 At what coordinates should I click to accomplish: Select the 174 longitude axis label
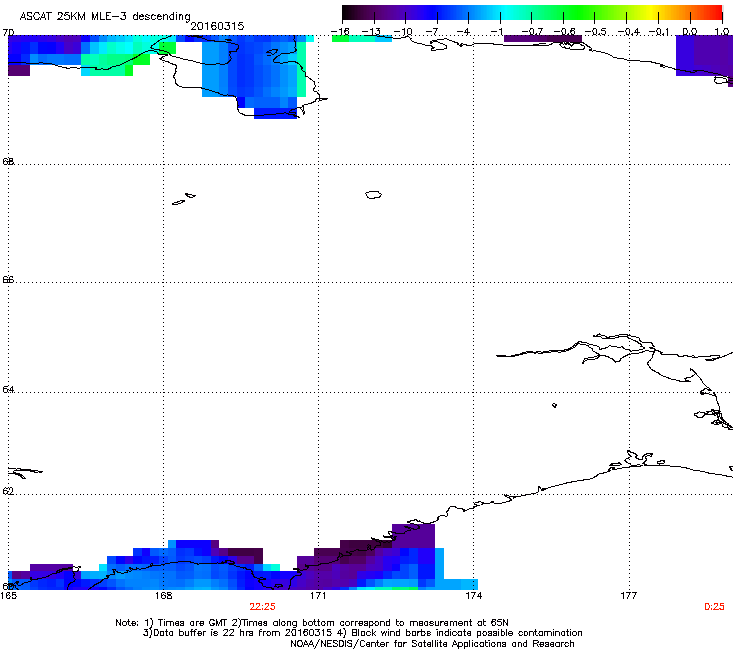(x=474, y=596)
